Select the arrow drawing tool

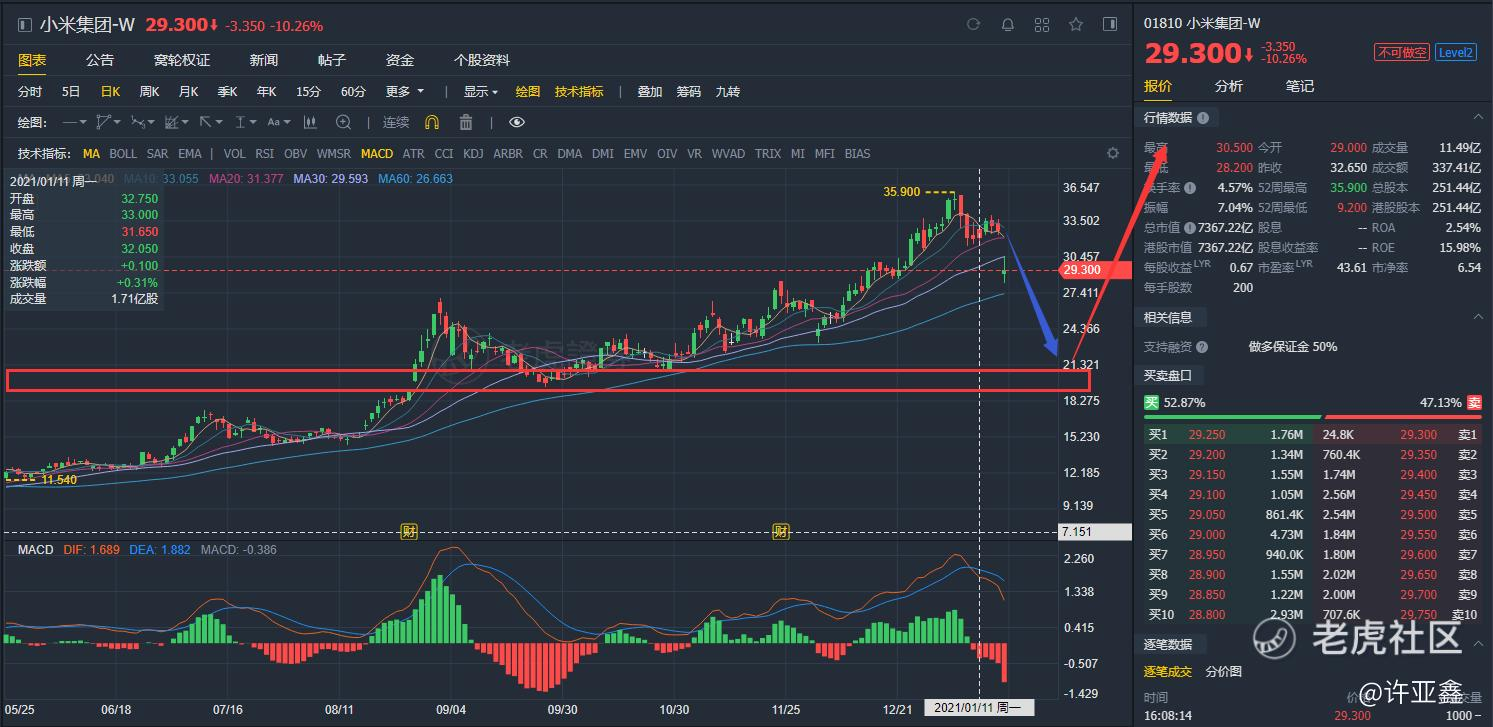[206, 122]
